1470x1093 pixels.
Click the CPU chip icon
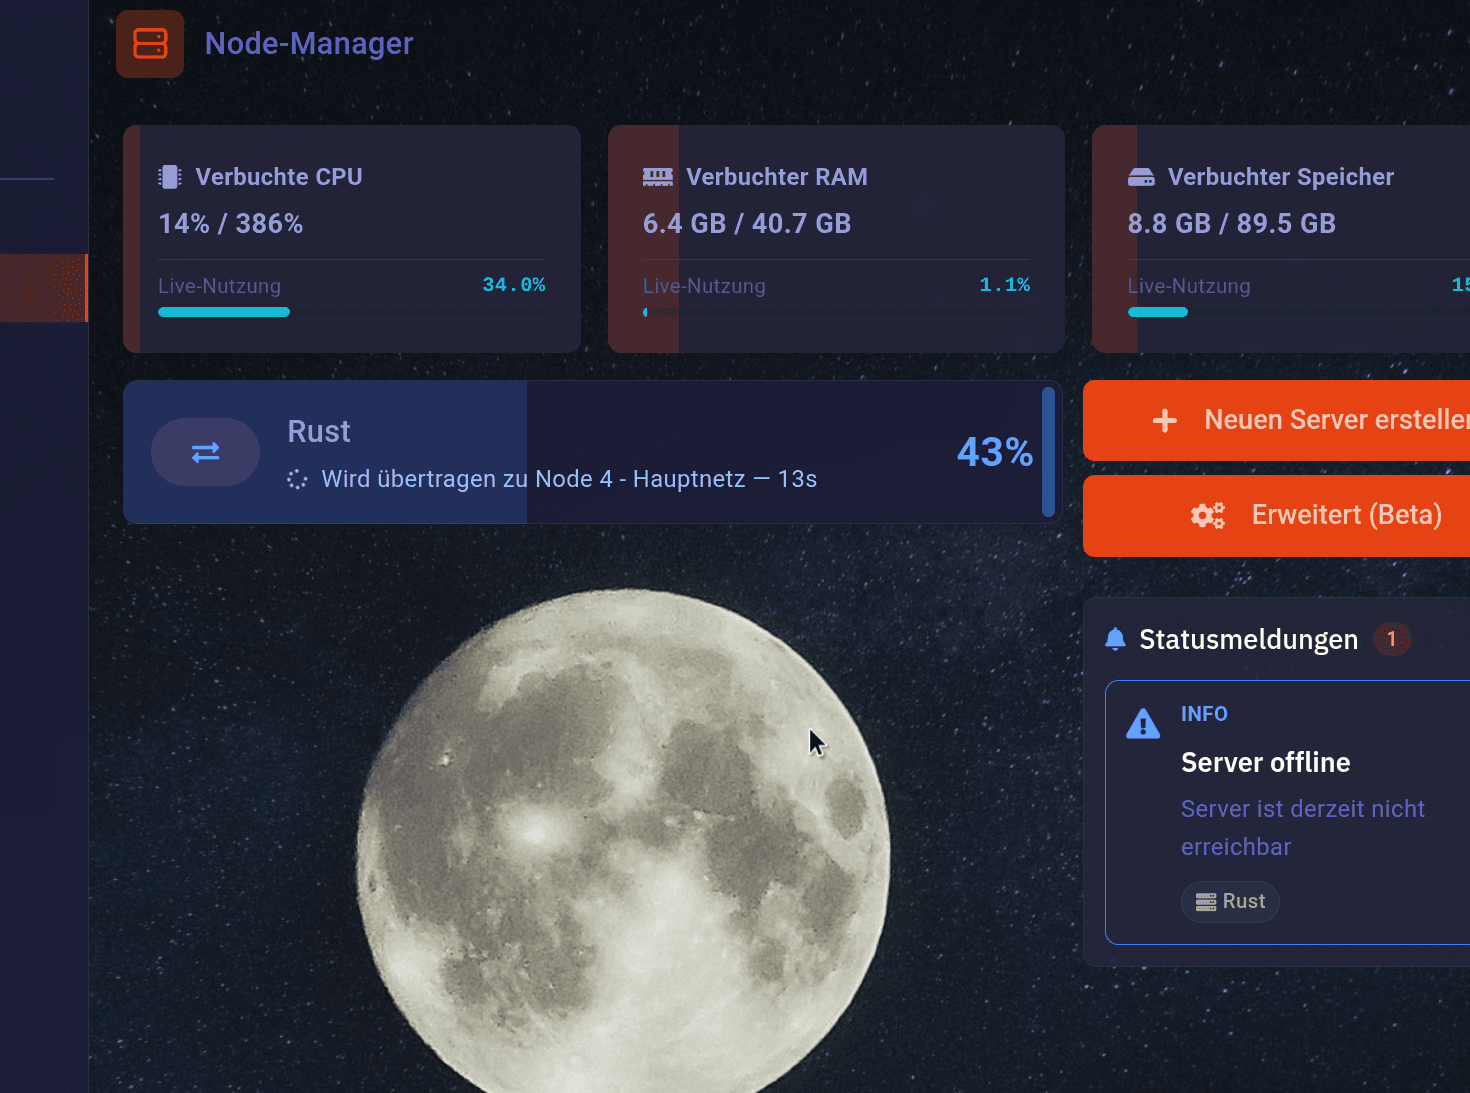(x=170, y=177)
